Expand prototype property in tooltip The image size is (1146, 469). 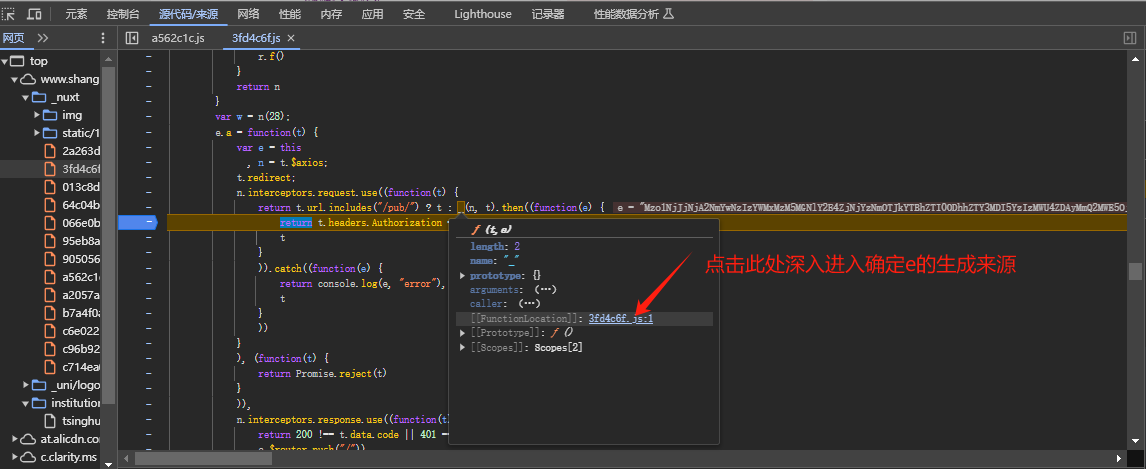click(x=463, y=275)
